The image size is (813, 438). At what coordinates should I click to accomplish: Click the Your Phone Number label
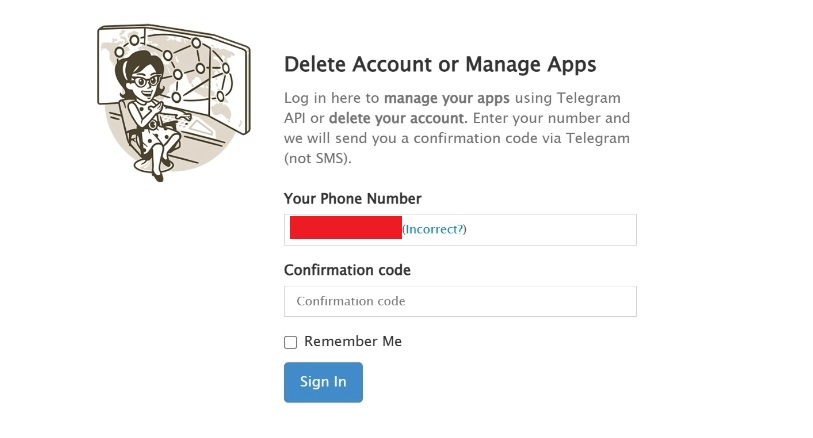point(352,198)
